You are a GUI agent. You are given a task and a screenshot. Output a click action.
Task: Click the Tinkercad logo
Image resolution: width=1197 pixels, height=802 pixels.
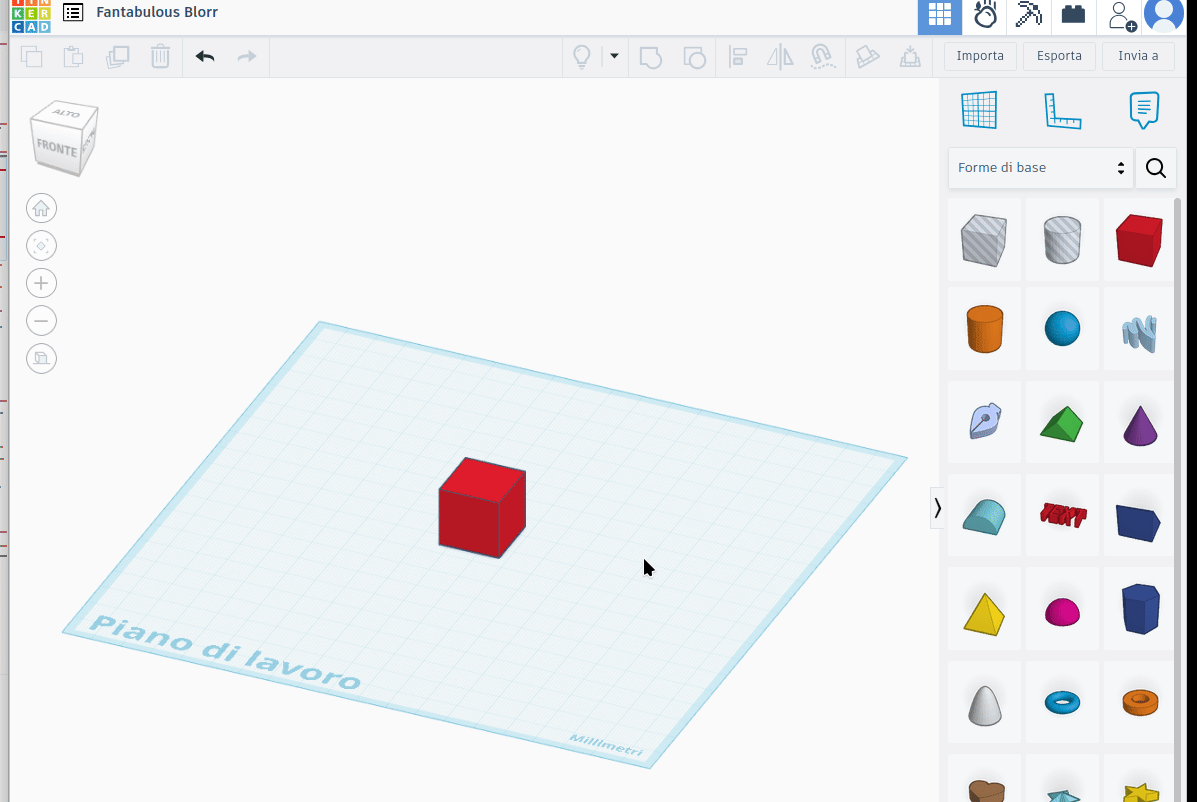(31, 15)
